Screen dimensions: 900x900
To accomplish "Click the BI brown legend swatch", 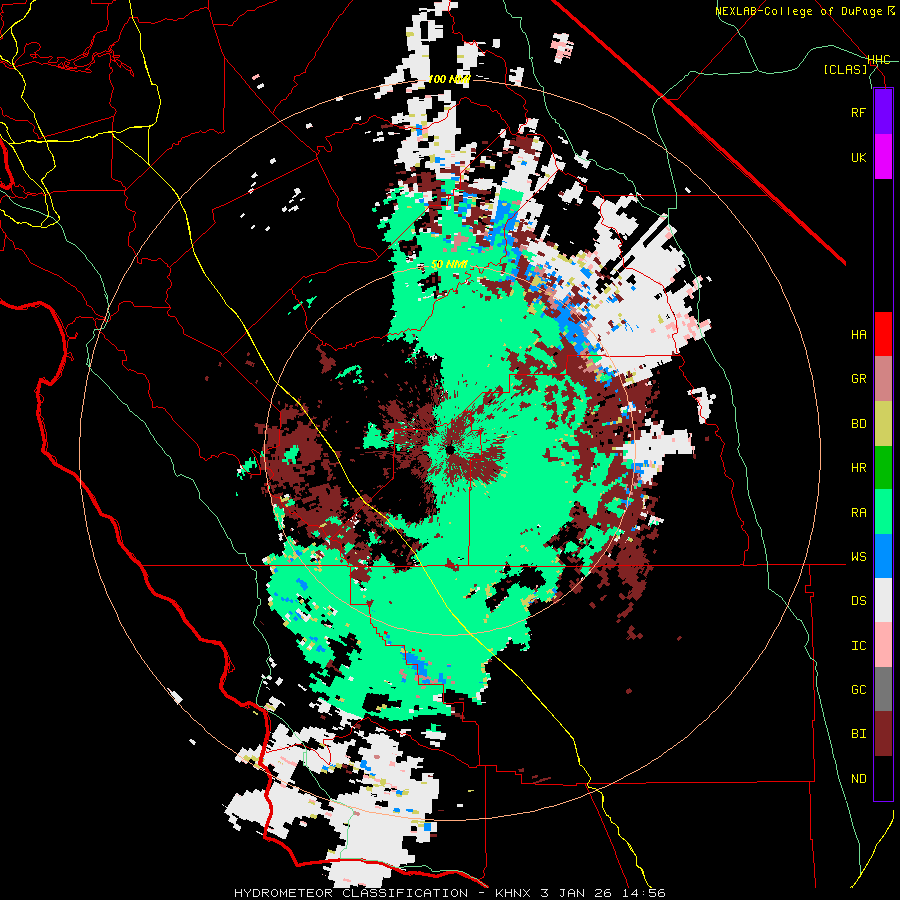I will pos(883,734).
